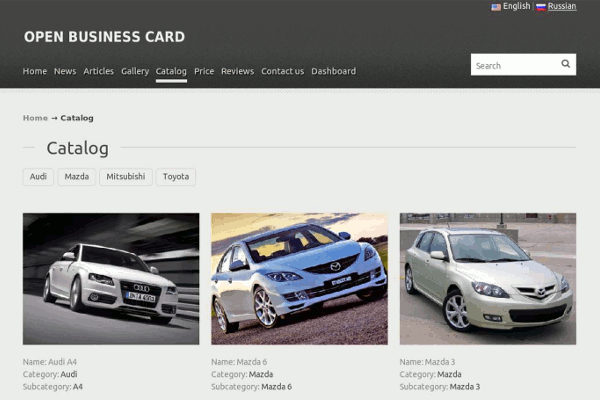Click the Russian flag icon
Screen dimensions: 600x400
click(x=541, y=7)
